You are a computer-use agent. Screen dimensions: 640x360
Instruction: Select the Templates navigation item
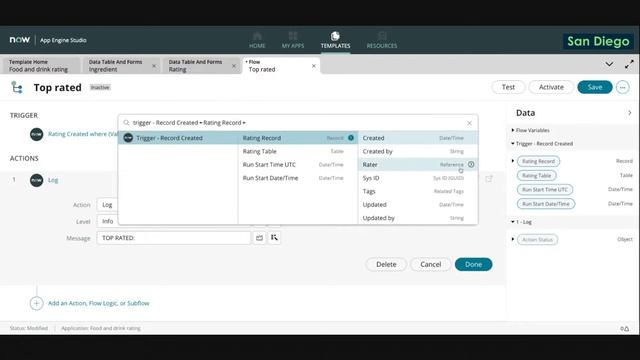335,40
